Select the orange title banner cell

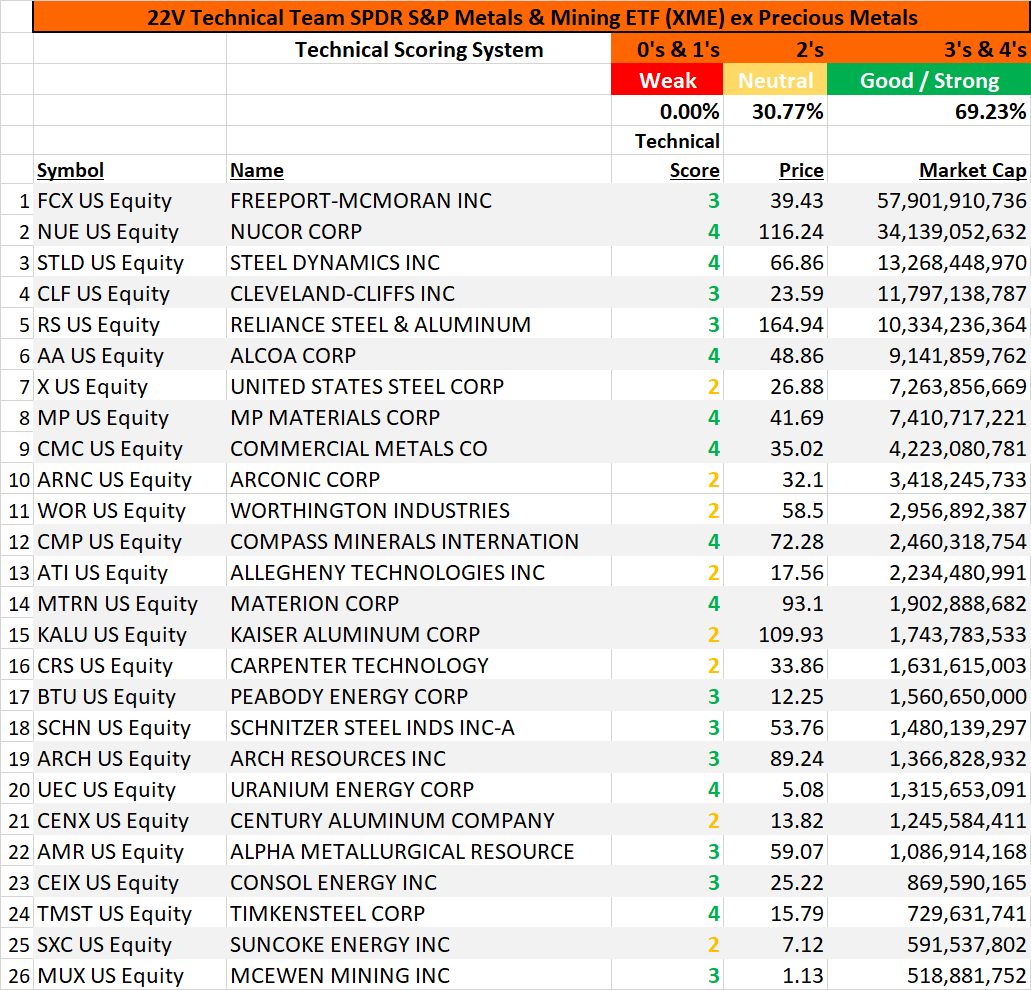pyautogui.click(x=531, y=17)
